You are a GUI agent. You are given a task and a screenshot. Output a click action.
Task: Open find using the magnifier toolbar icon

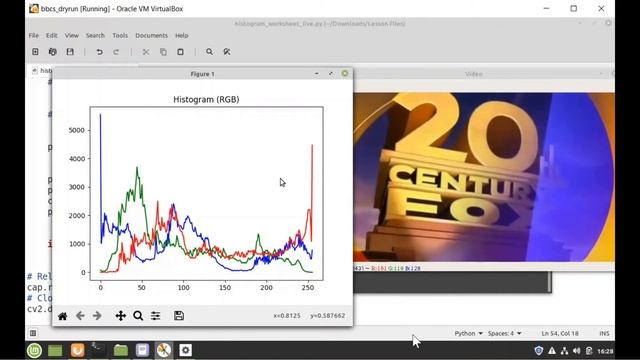209,52
